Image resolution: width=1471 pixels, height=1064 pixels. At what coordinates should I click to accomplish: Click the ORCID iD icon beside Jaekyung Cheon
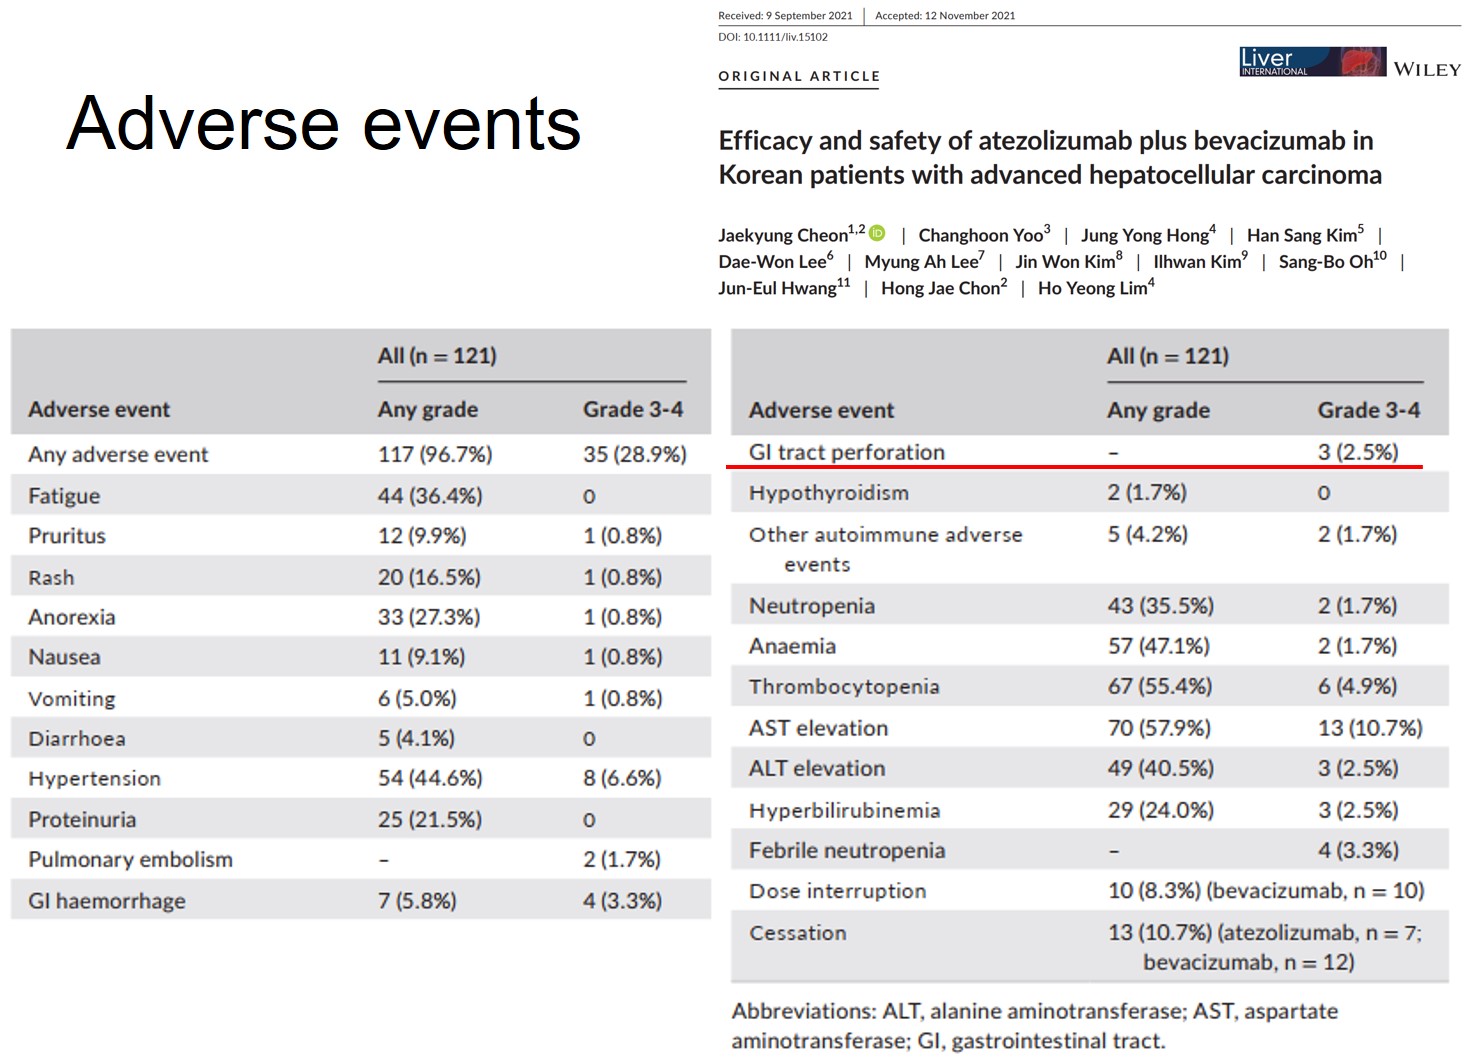pyautogui.click(x=877, y=233)
